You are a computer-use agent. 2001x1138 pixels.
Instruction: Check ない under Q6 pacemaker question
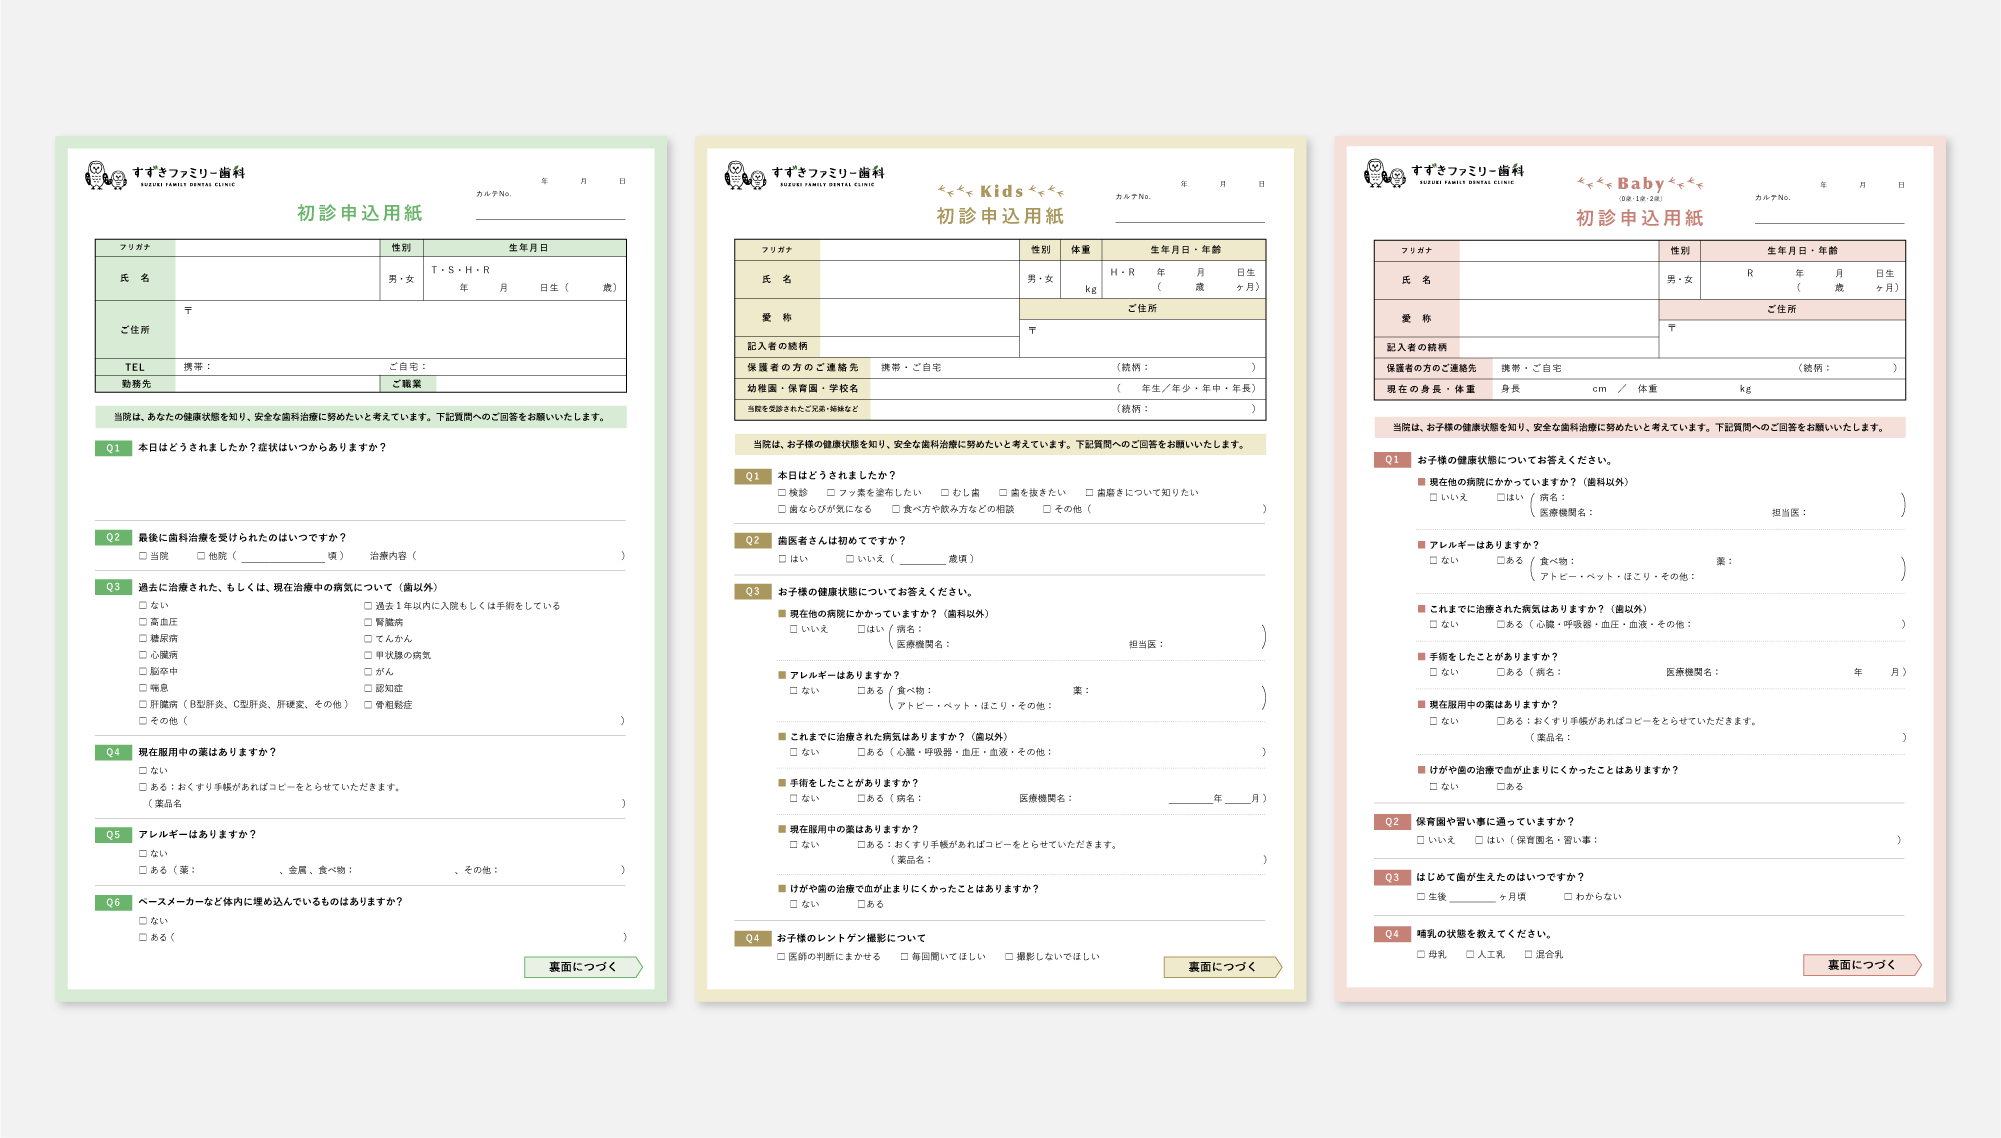coord(143,921)
